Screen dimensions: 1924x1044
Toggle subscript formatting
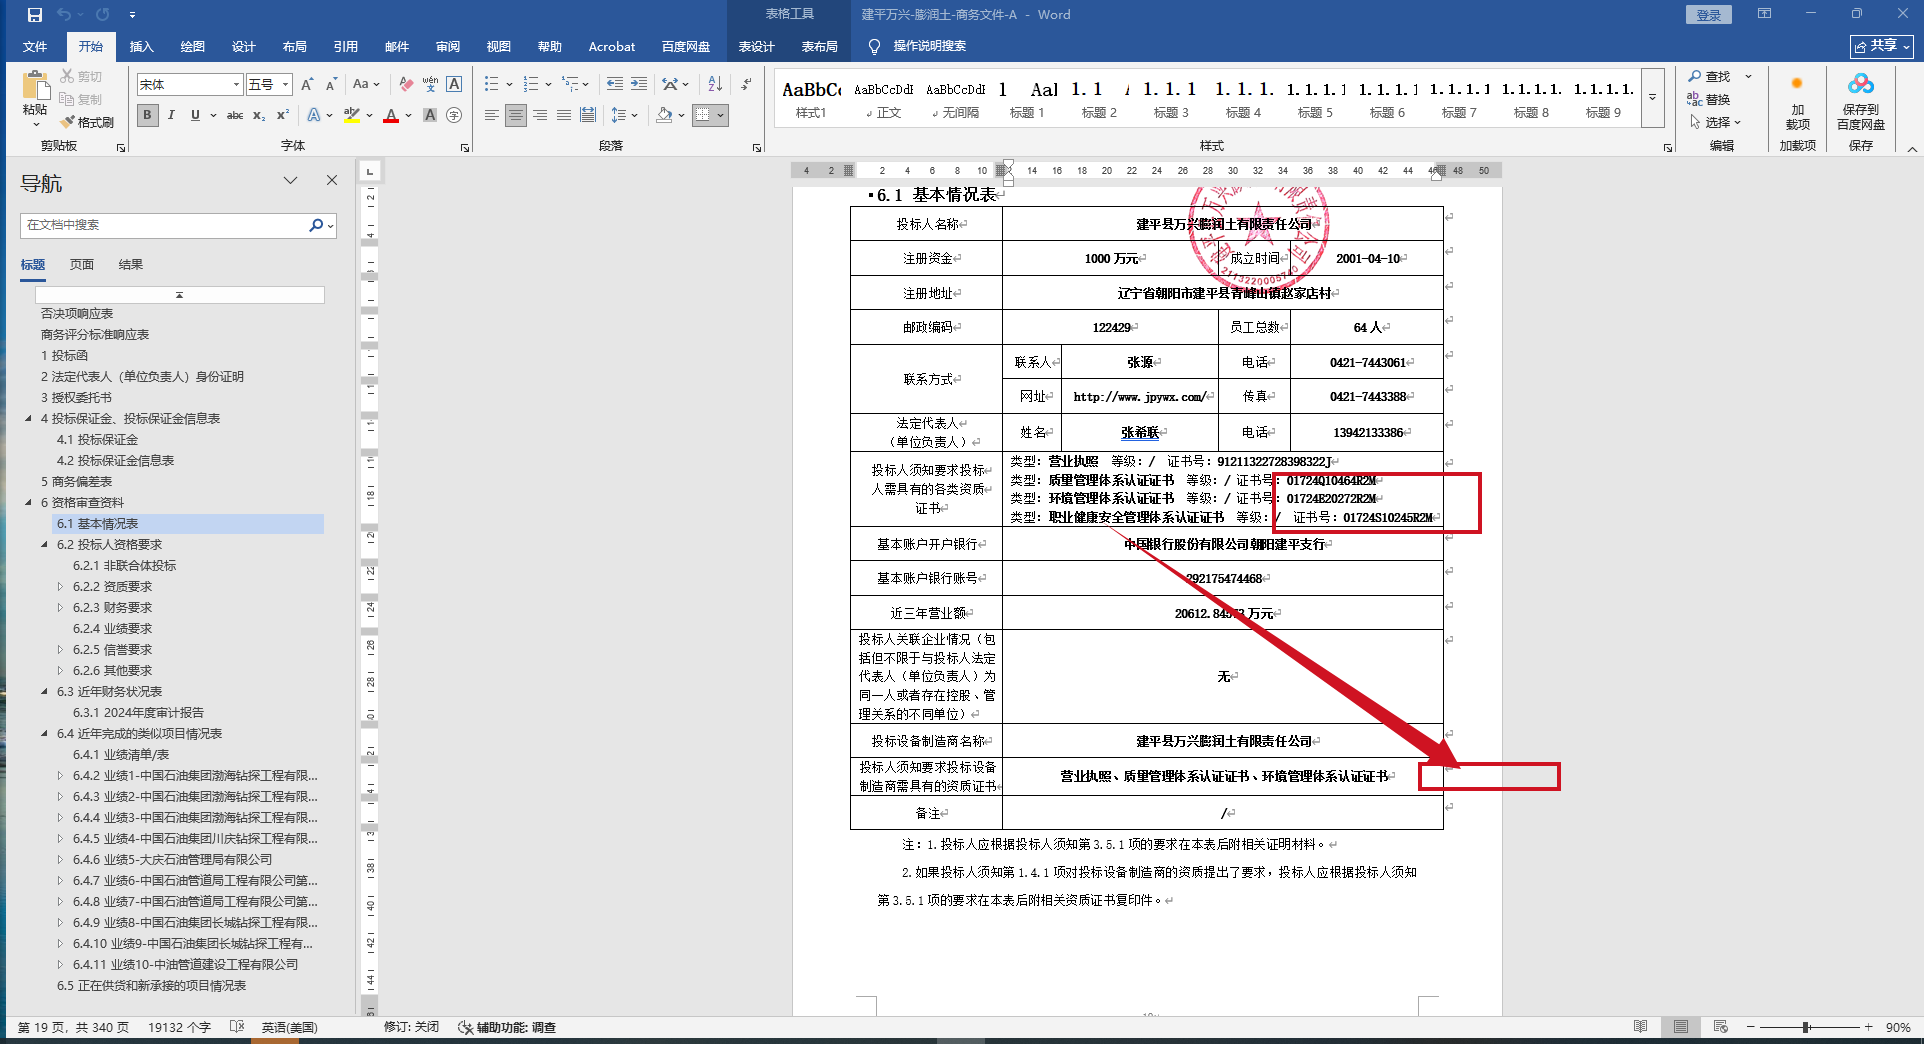click(259, 115)
